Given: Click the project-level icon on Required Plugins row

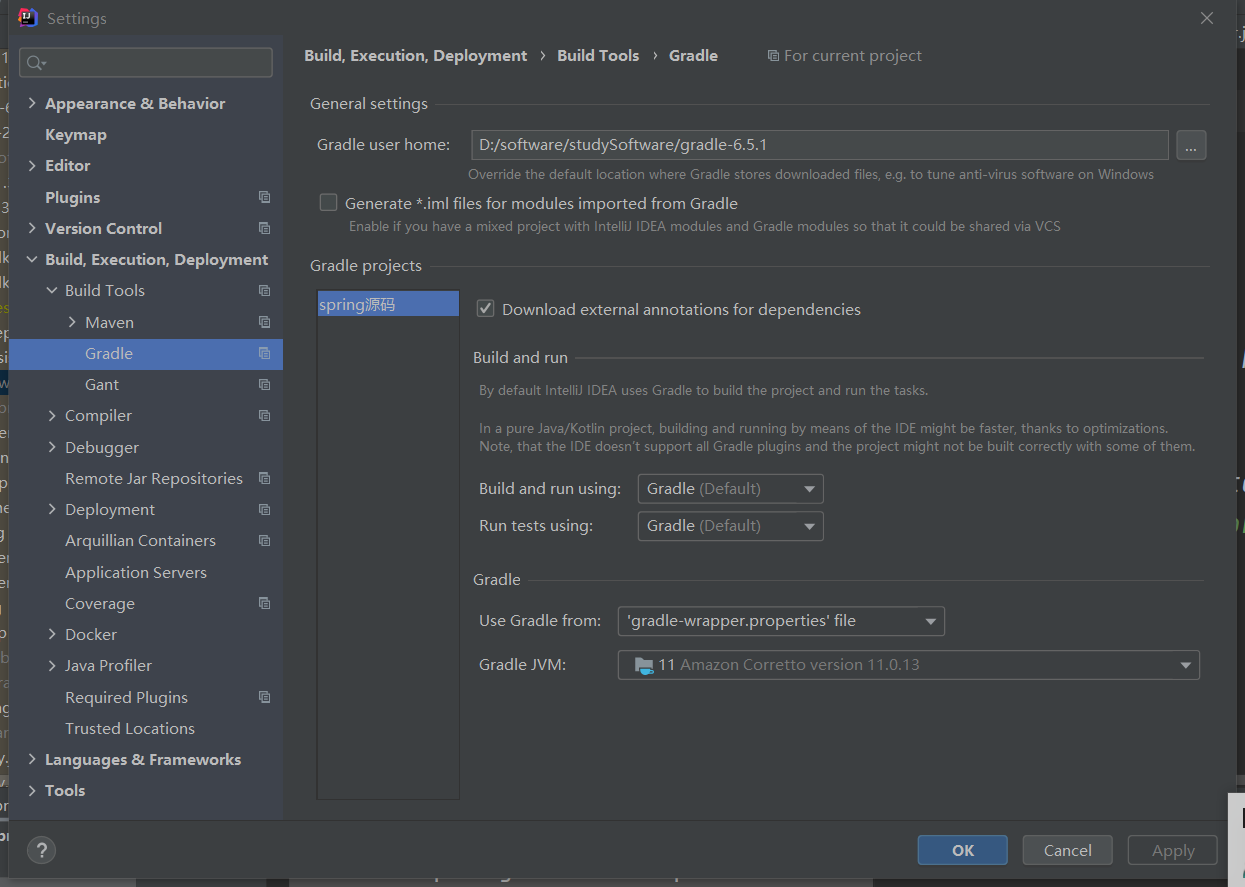Looking at the screenshot, I should [264, 697].
